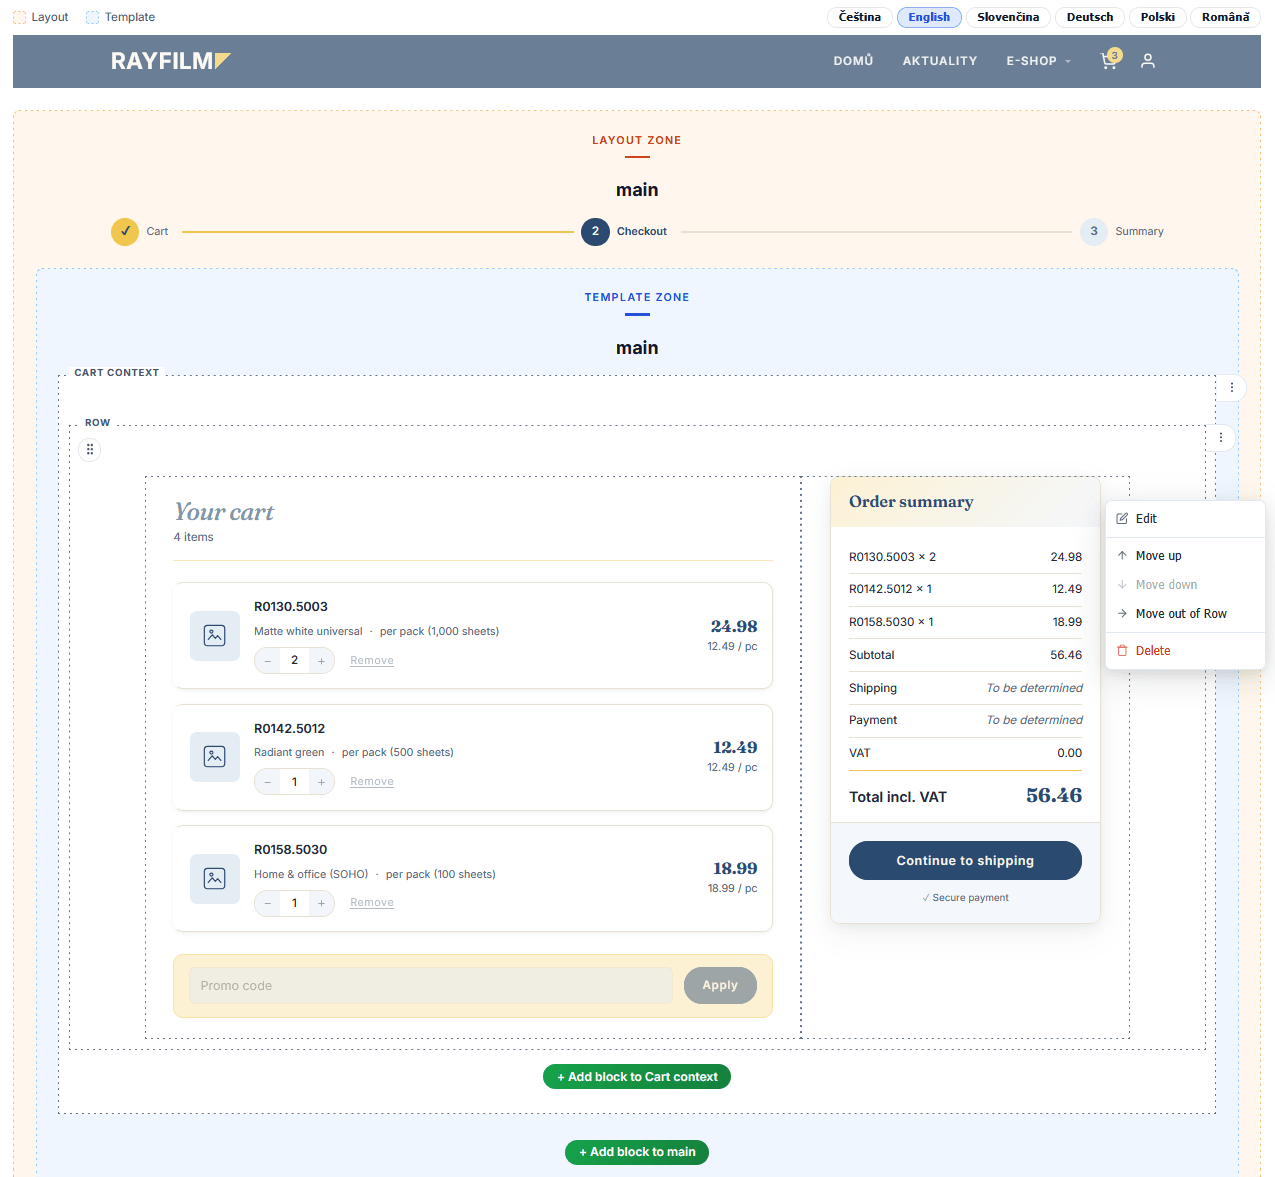Open the shopping cart icon in header

pos(1110,61)
